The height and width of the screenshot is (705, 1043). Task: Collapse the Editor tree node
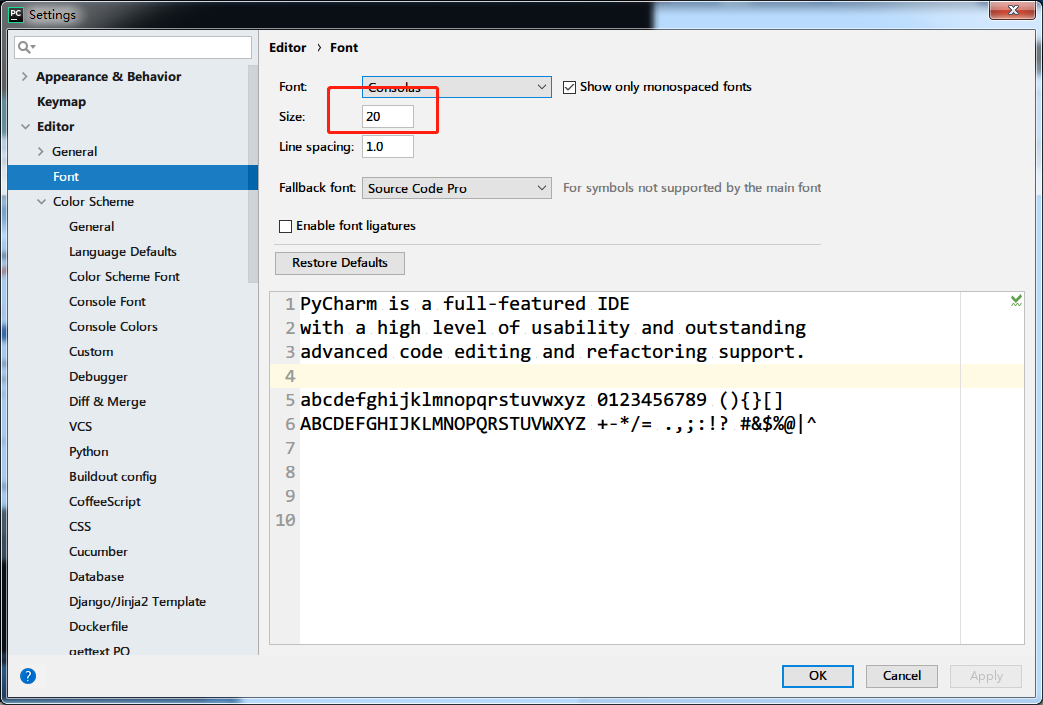pos(25,126)
